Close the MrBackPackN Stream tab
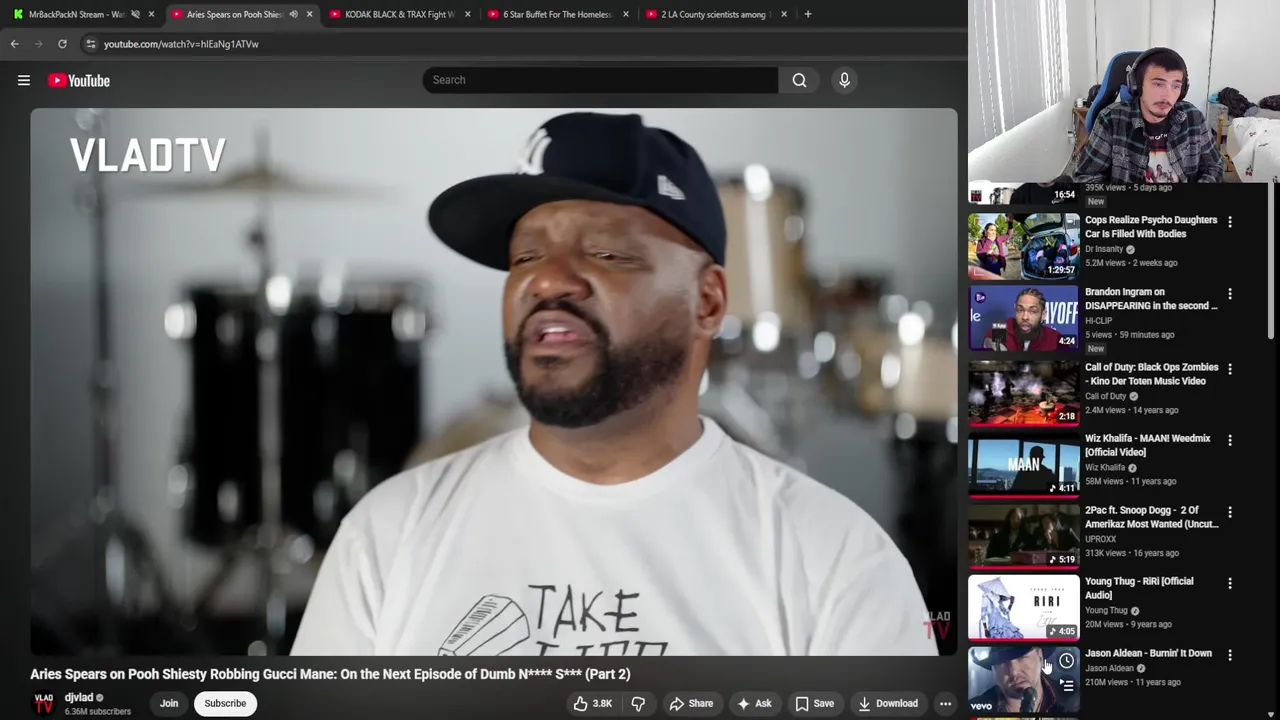The width and height of the screenshot is (1280, 720). pos(151,14)
